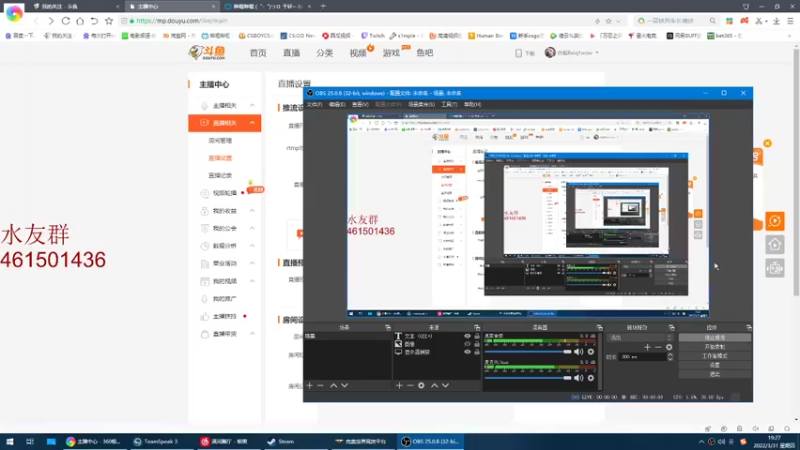
Task: Open the 帮助(H) menu in OBS
Action: coord(472,105)
